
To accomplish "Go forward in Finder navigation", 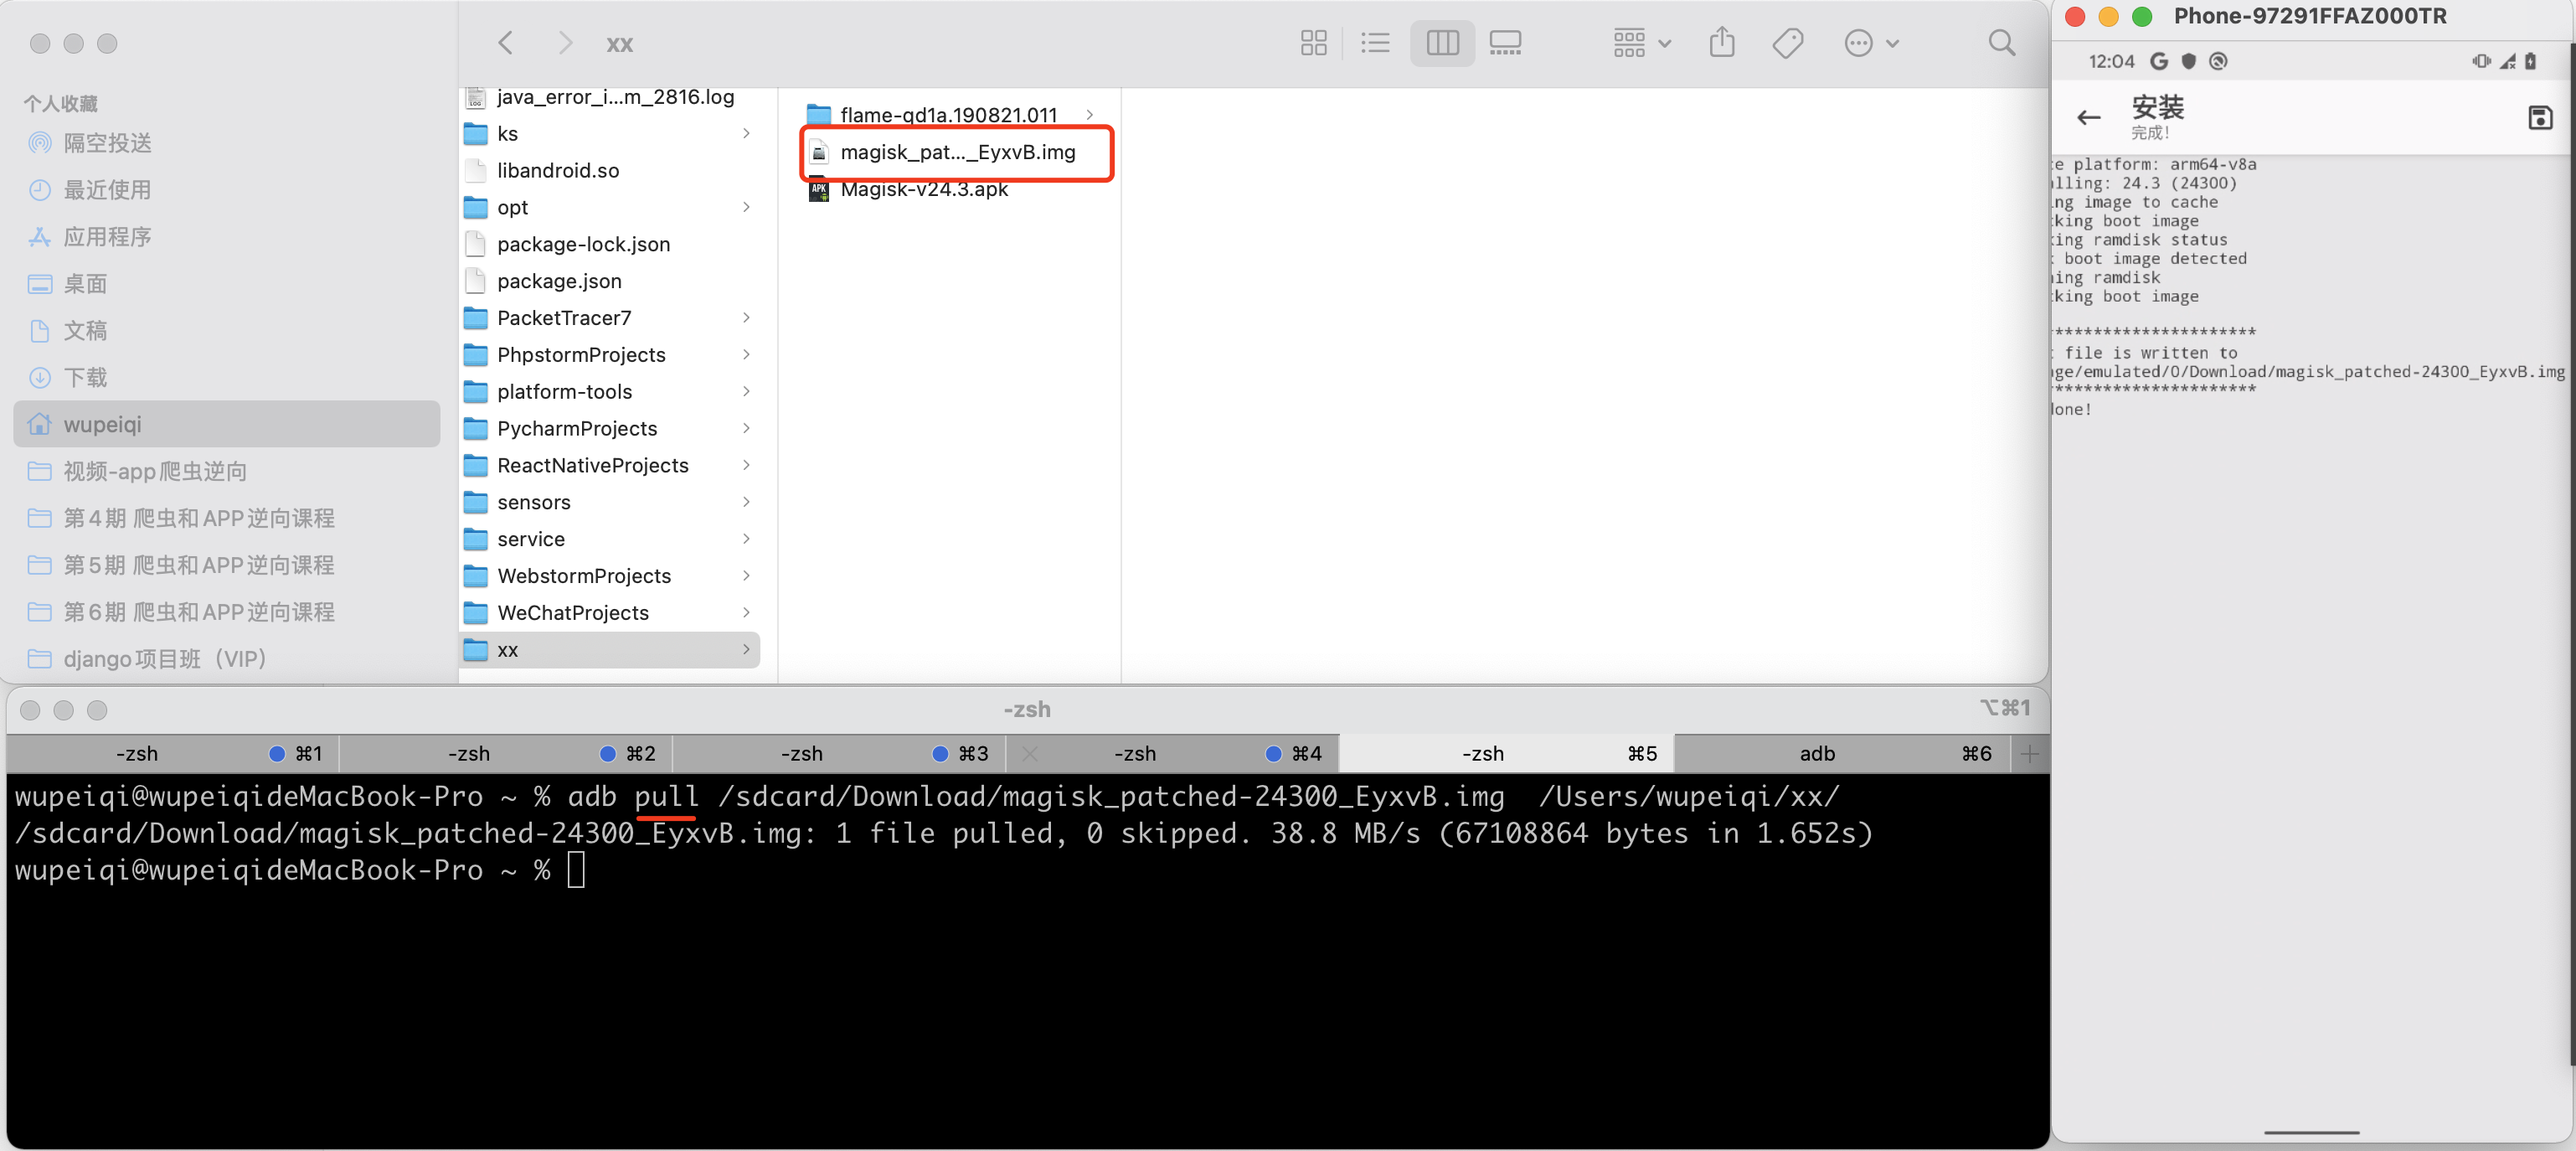I will click(x=565, y=43).
